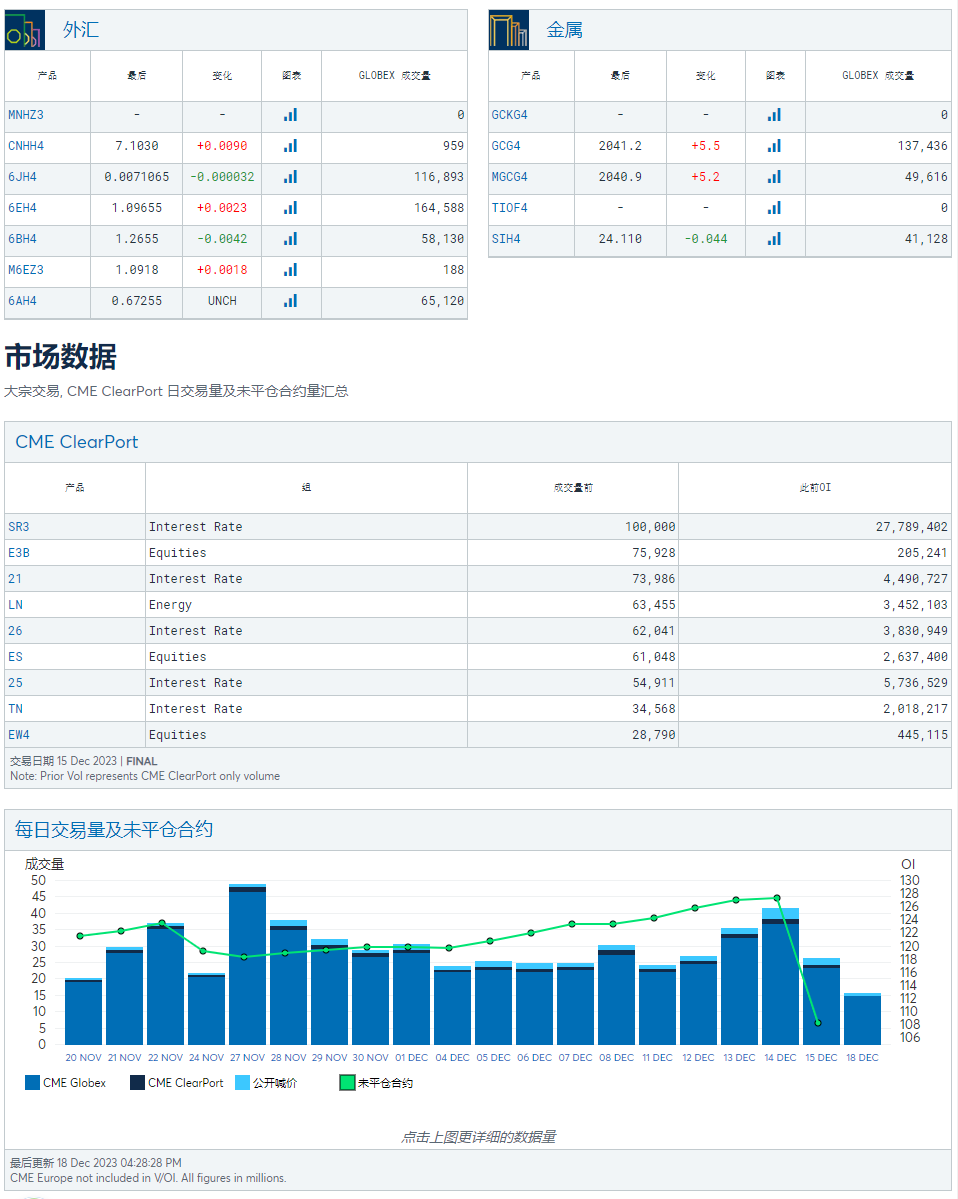Click the 20 NOV date label
The height and width of the screenshot is (1199, 958).
[83, 1058]
